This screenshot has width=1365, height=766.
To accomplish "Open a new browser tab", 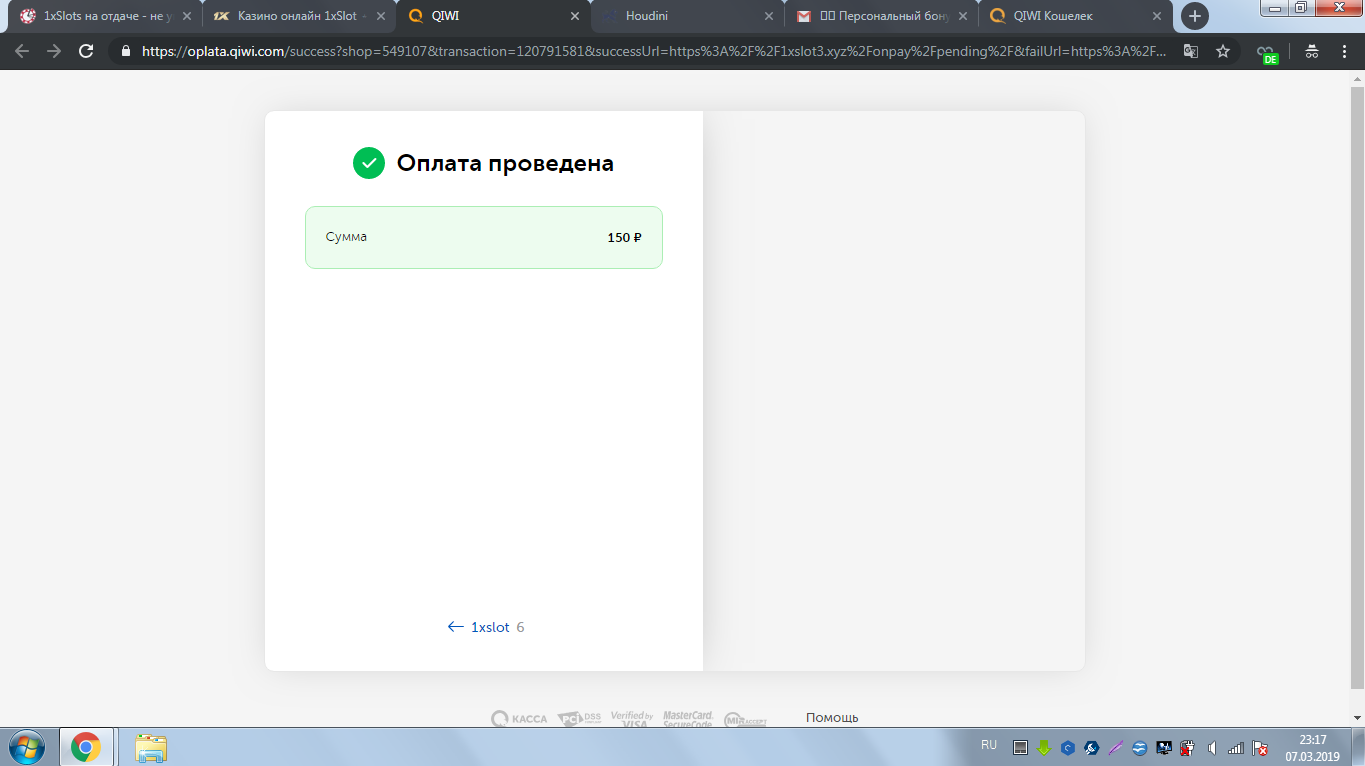I will (1194, 16).
